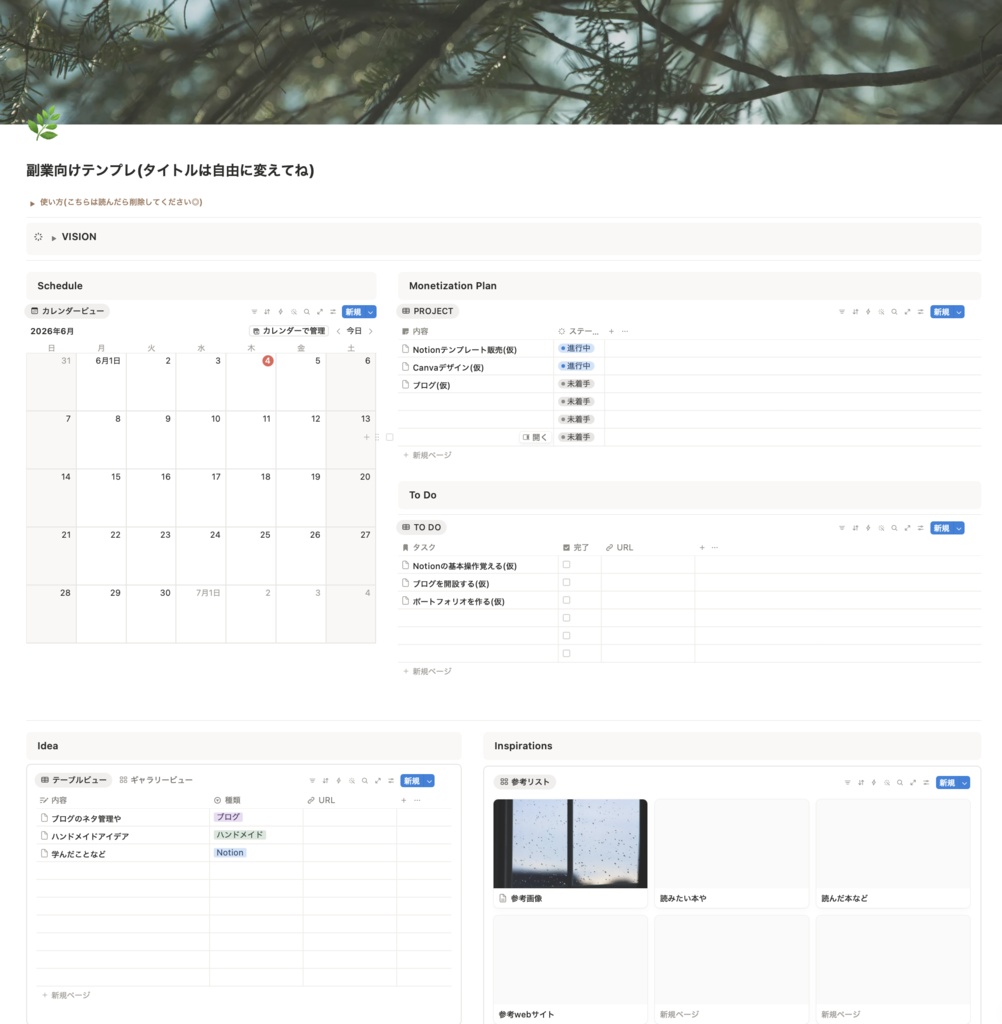Add property plus icon in PROJECT header
The height and width of the screenshot is (1024, 1002).
coord(611,332)
